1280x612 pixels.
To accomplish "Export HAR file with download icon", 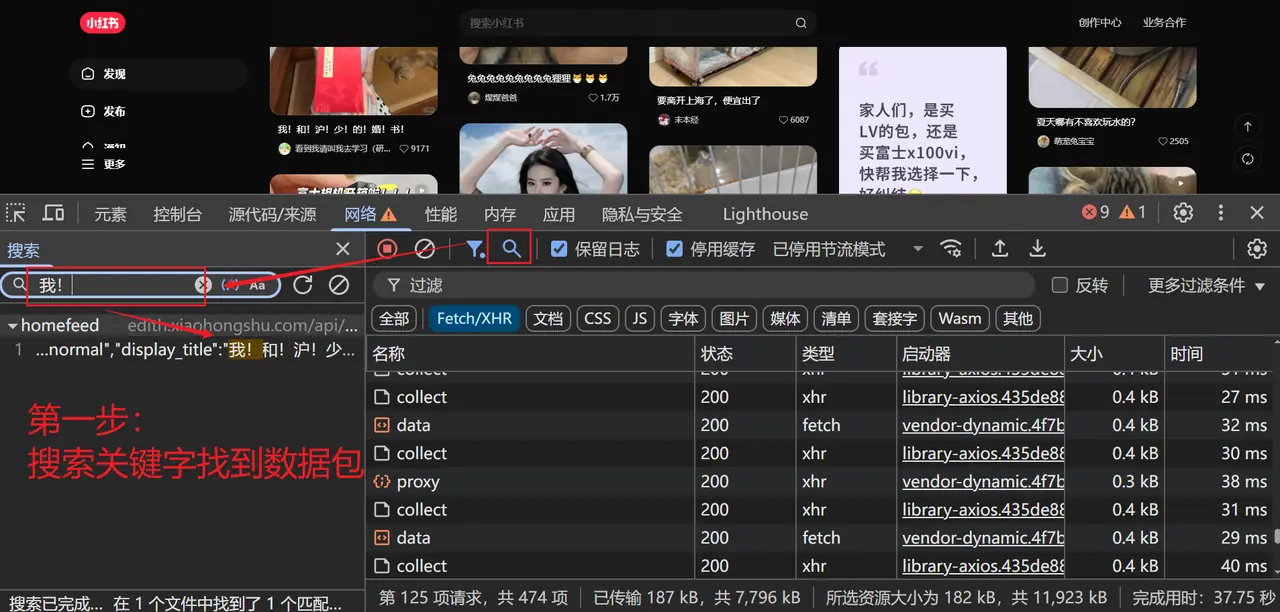I will click(x=1038, y=249).
